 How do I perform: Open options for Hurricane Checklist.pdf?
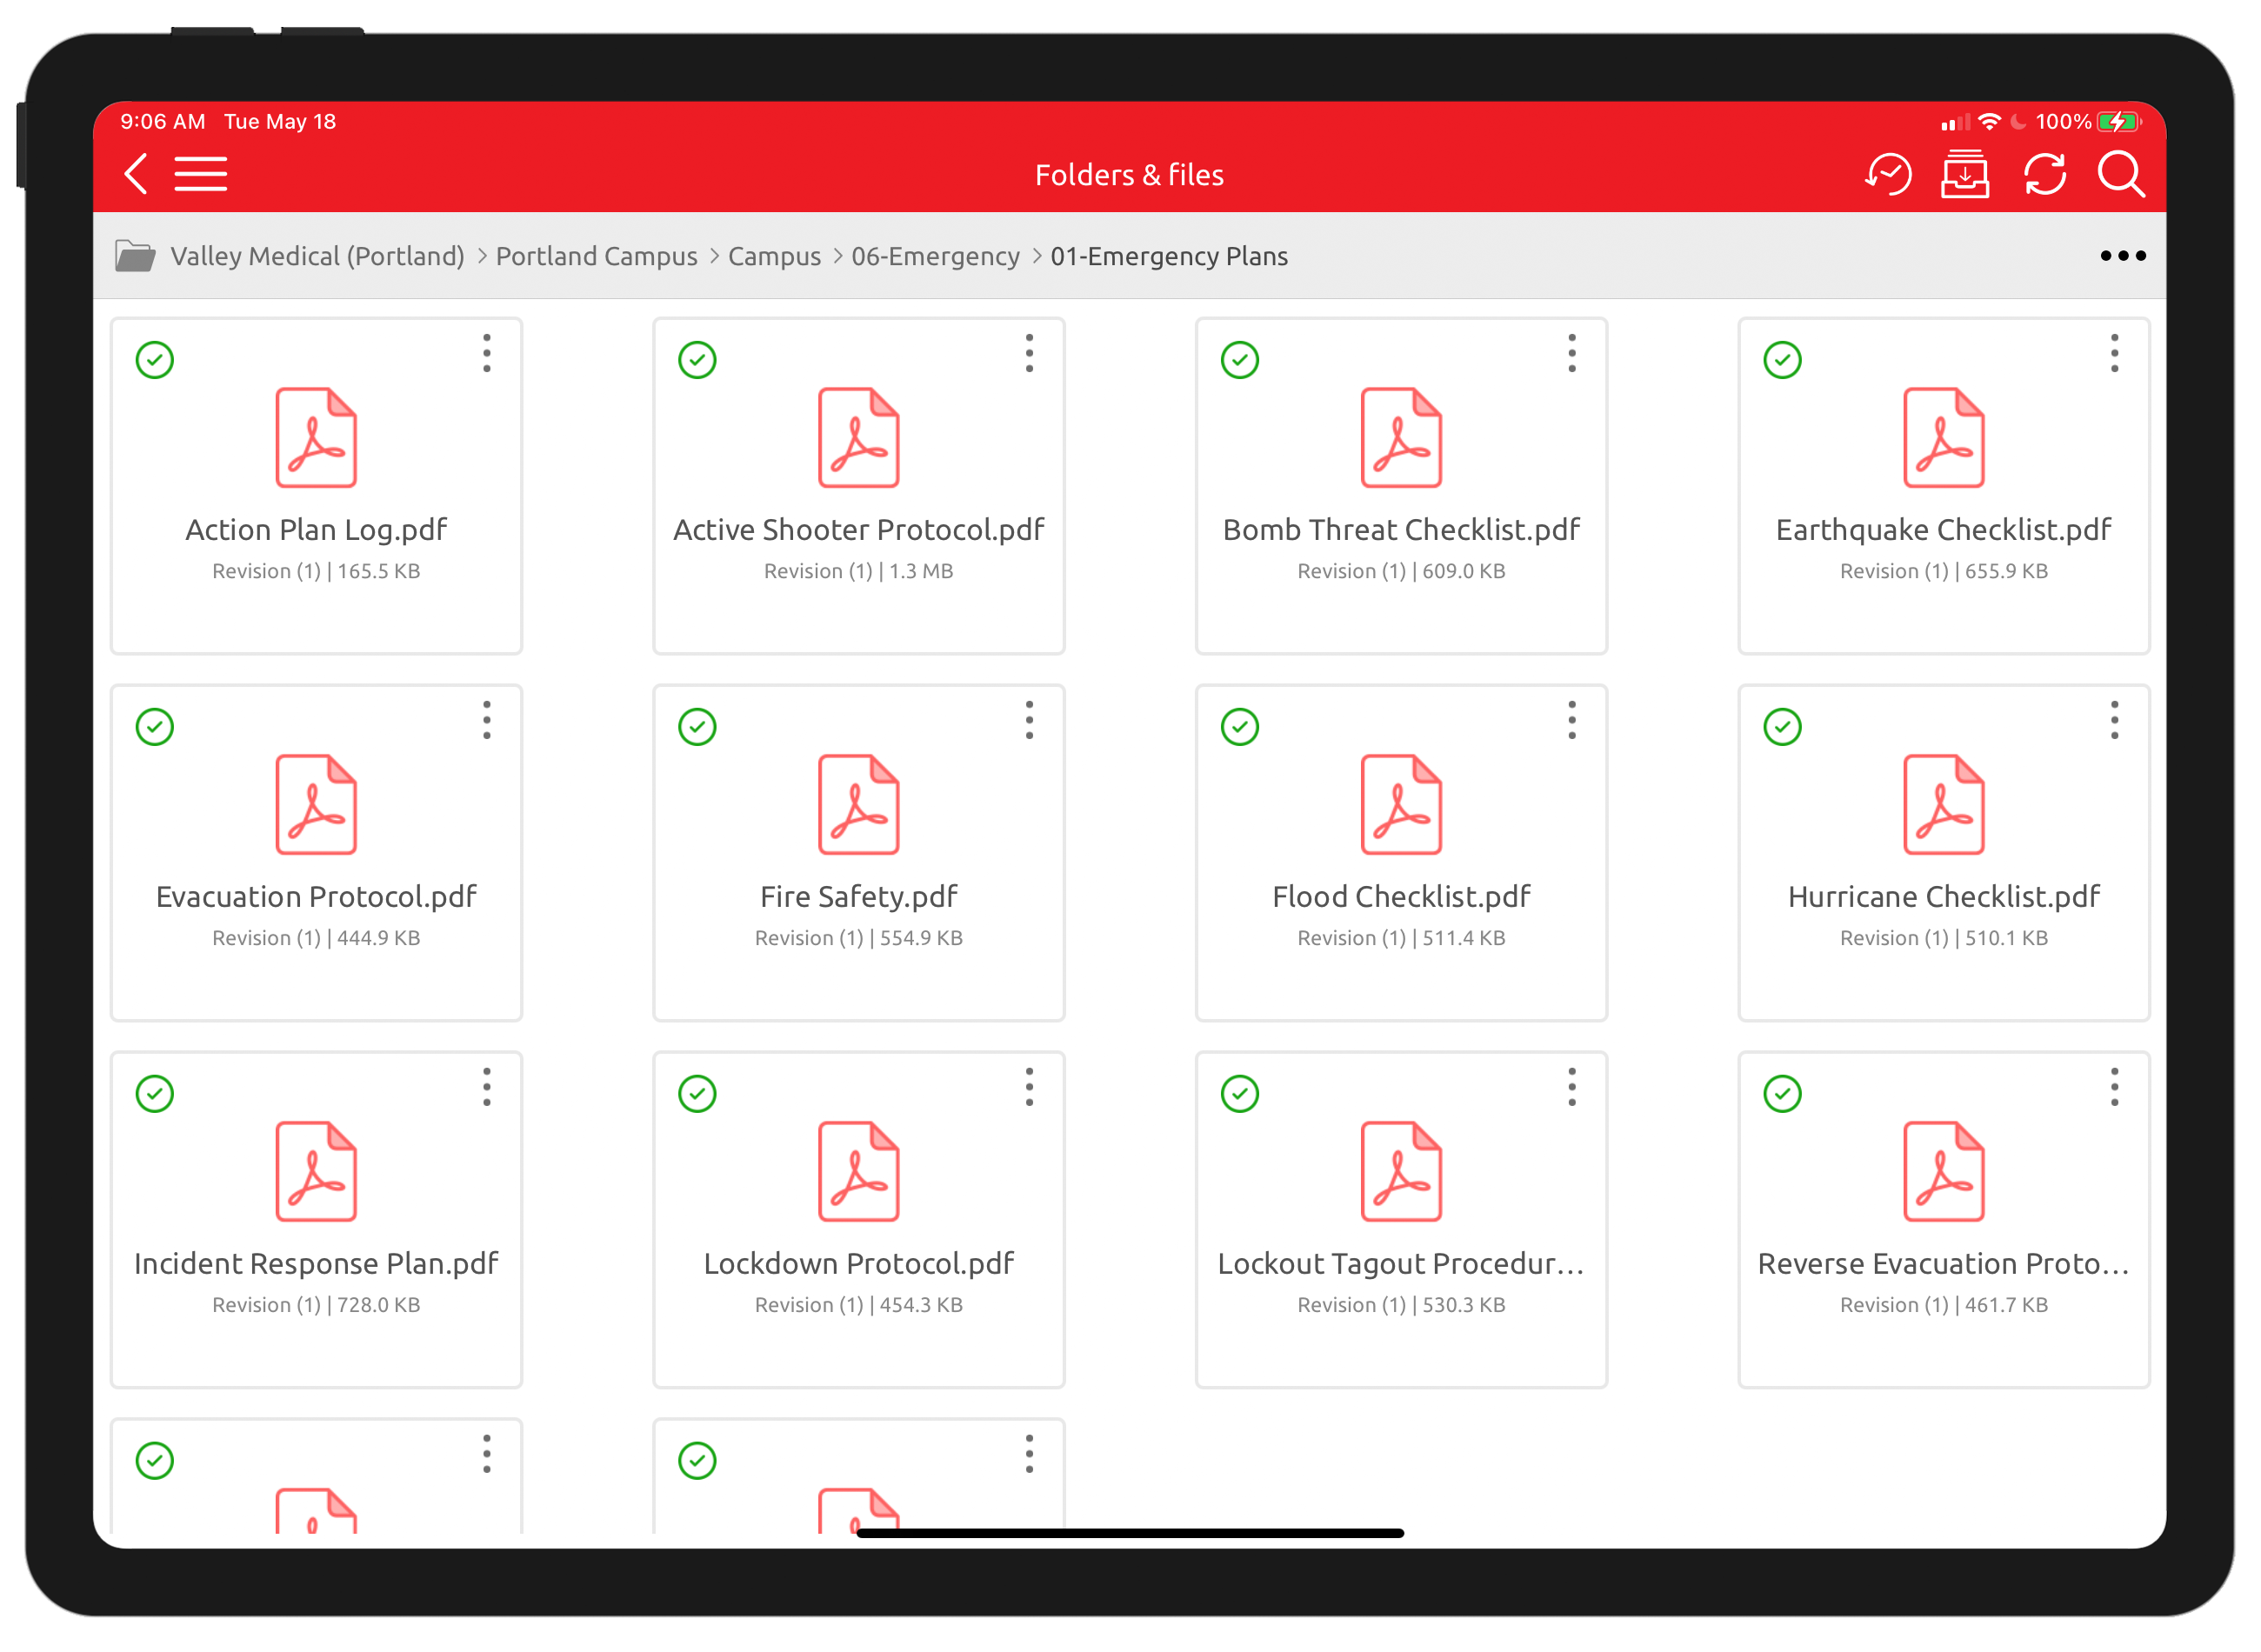pyautogui.click(x=2114, y=720)
